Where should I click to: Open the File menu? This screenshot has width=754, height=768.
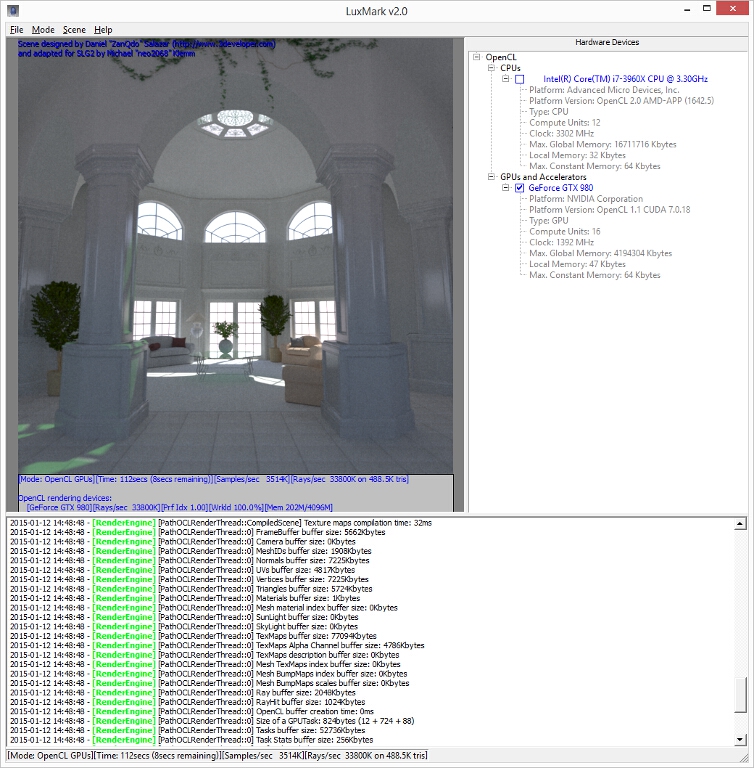(x=16, y=30)
